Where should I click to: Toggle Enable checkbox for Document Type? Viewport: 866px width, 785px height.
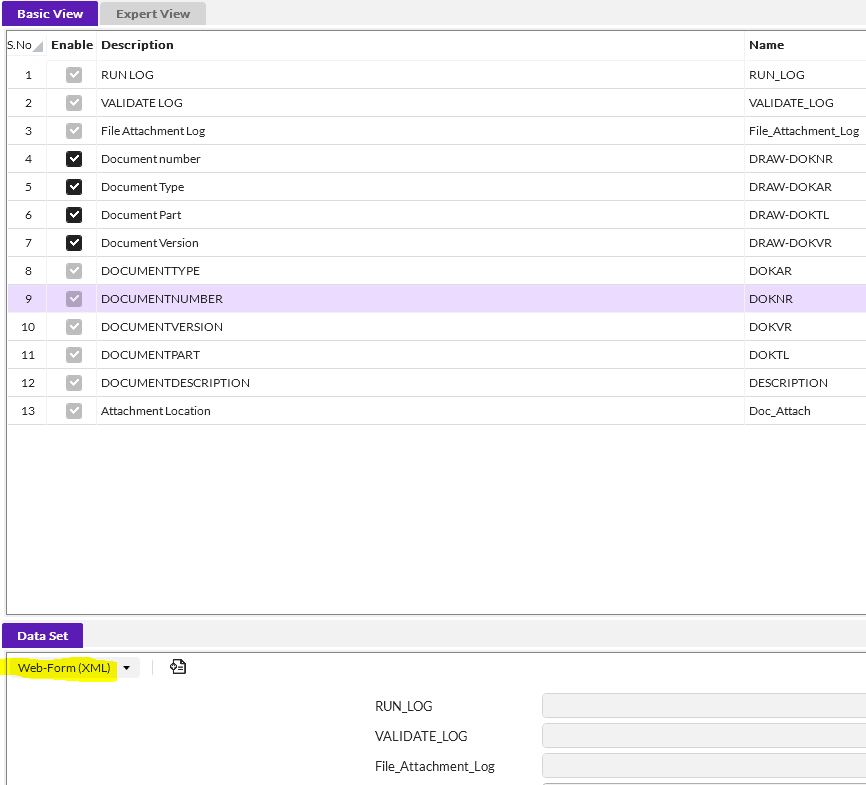[74, 187]
